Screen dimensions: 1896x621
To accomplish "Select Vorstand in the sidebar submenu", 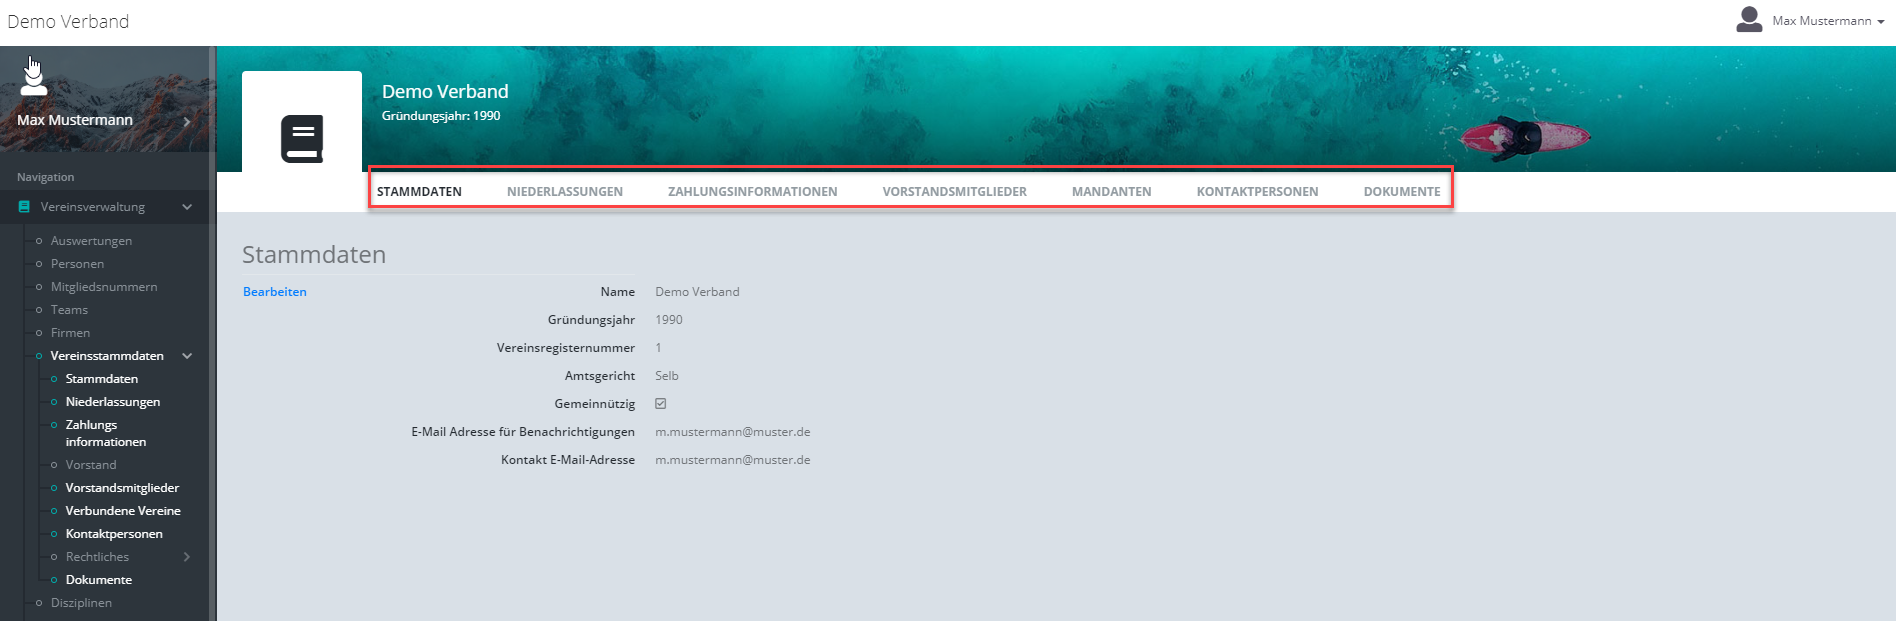I will pyautogui.click(x=91, y=465).
